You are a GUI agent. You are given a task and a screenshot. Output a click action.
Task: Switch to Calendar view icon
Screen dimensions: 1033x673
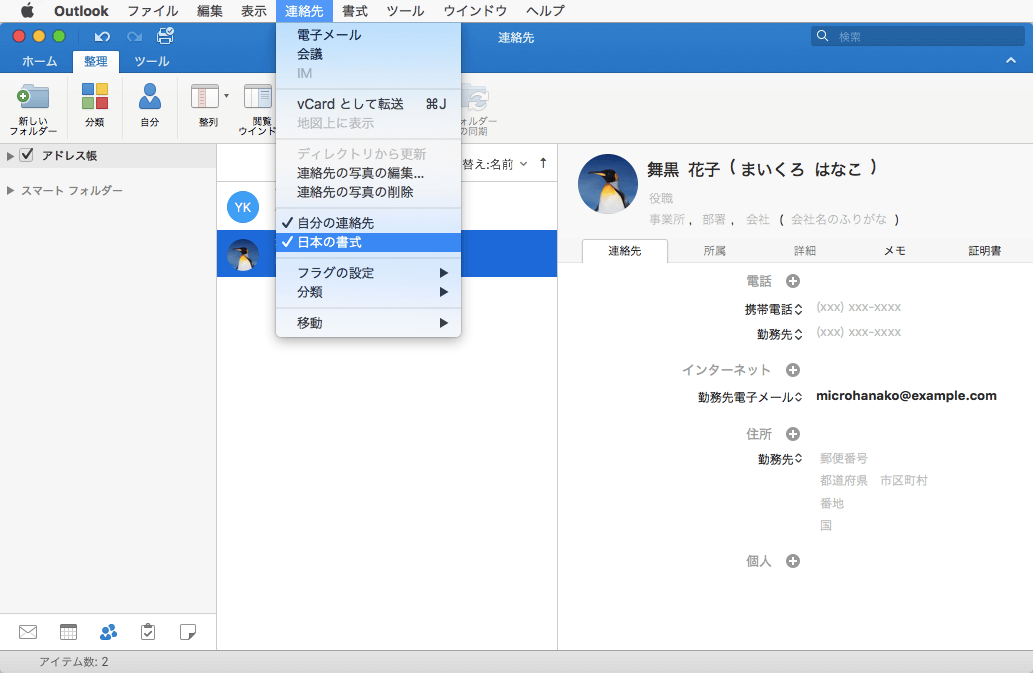(69, 632)
